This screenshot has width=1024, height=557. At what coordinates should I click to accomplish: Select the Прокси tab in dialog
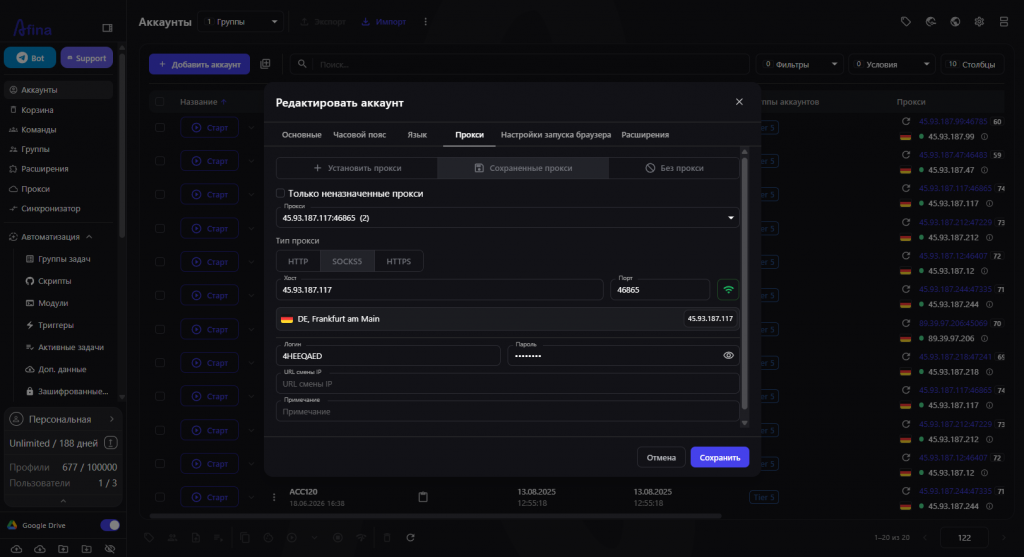click(469, 135)
